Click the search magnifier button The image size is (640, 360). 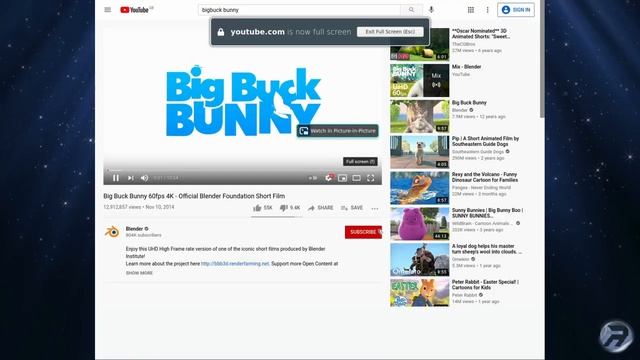(x=411, y=10)
